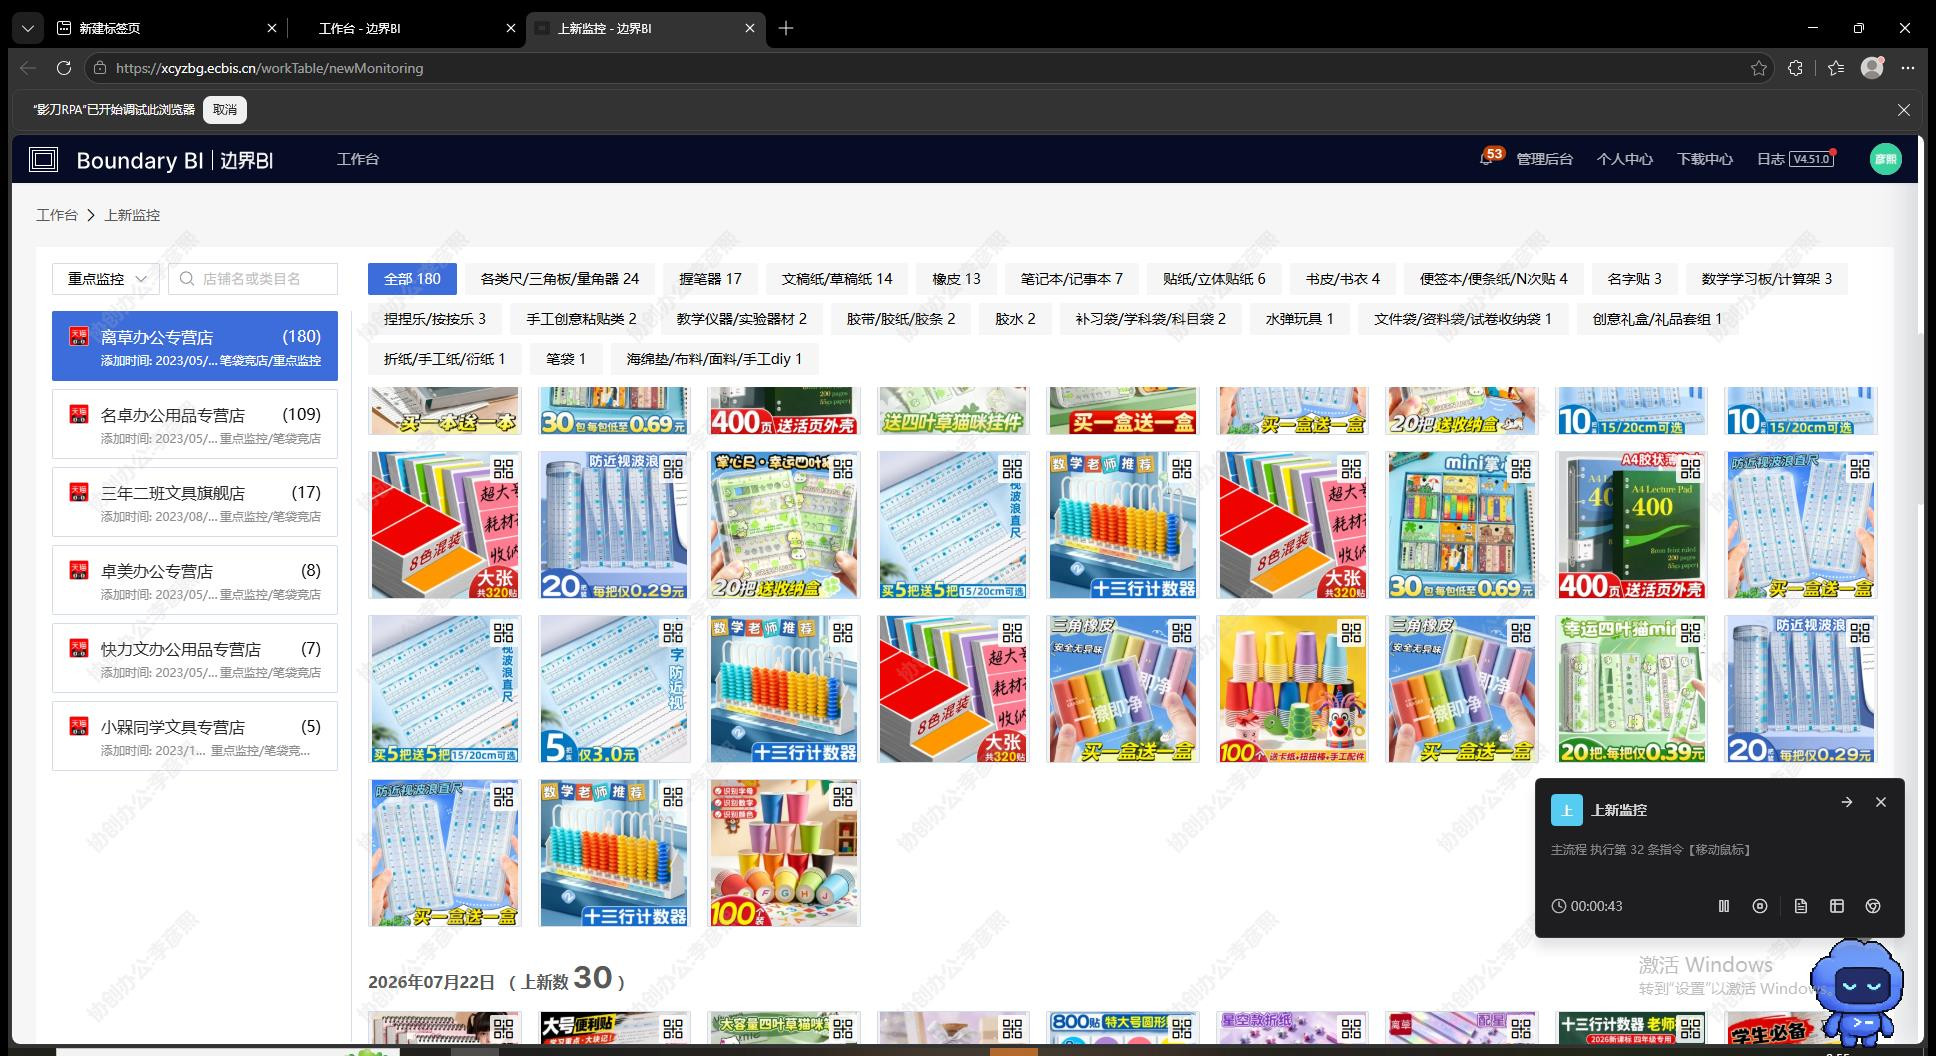Close the 影刀RPA debugging notification bar
This screenshot has width=1936, height=1056.
(1904, 110)
